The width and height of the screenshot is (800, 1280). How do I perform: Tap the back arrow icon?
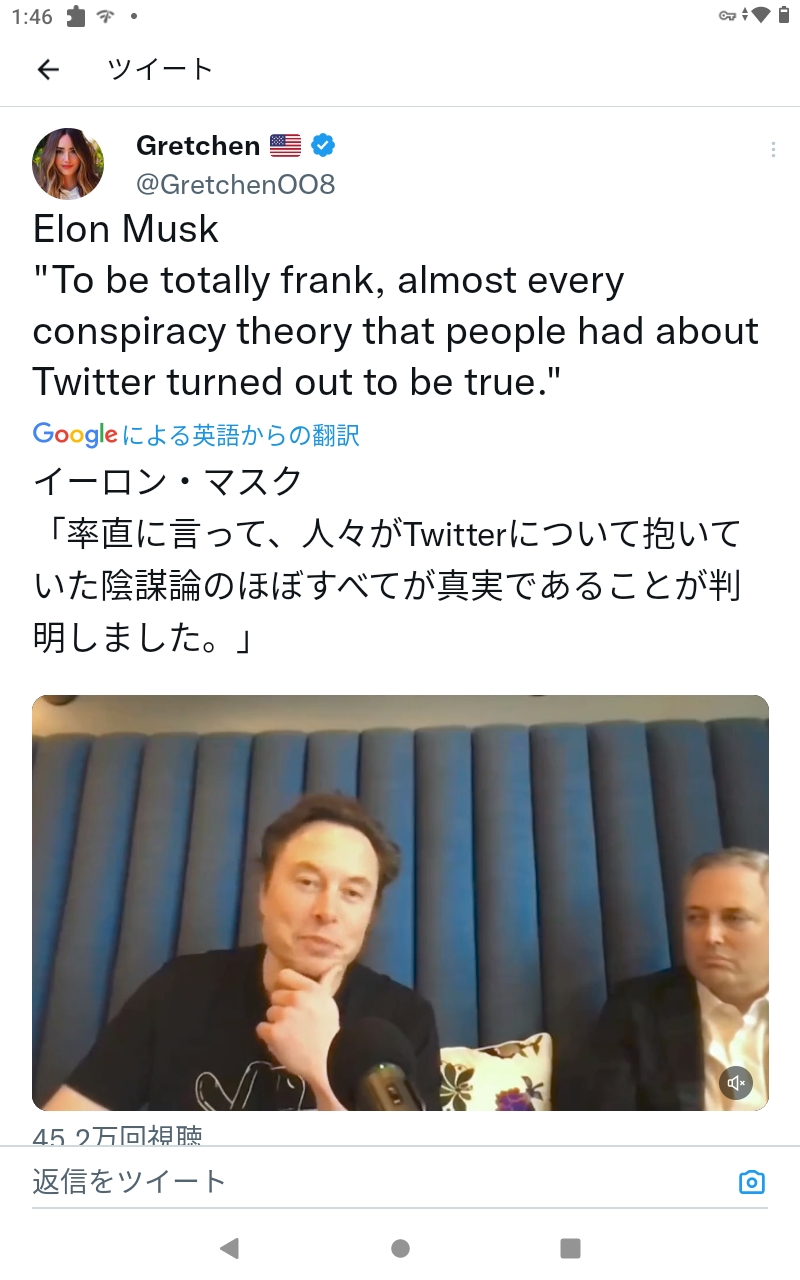(48, 69)
